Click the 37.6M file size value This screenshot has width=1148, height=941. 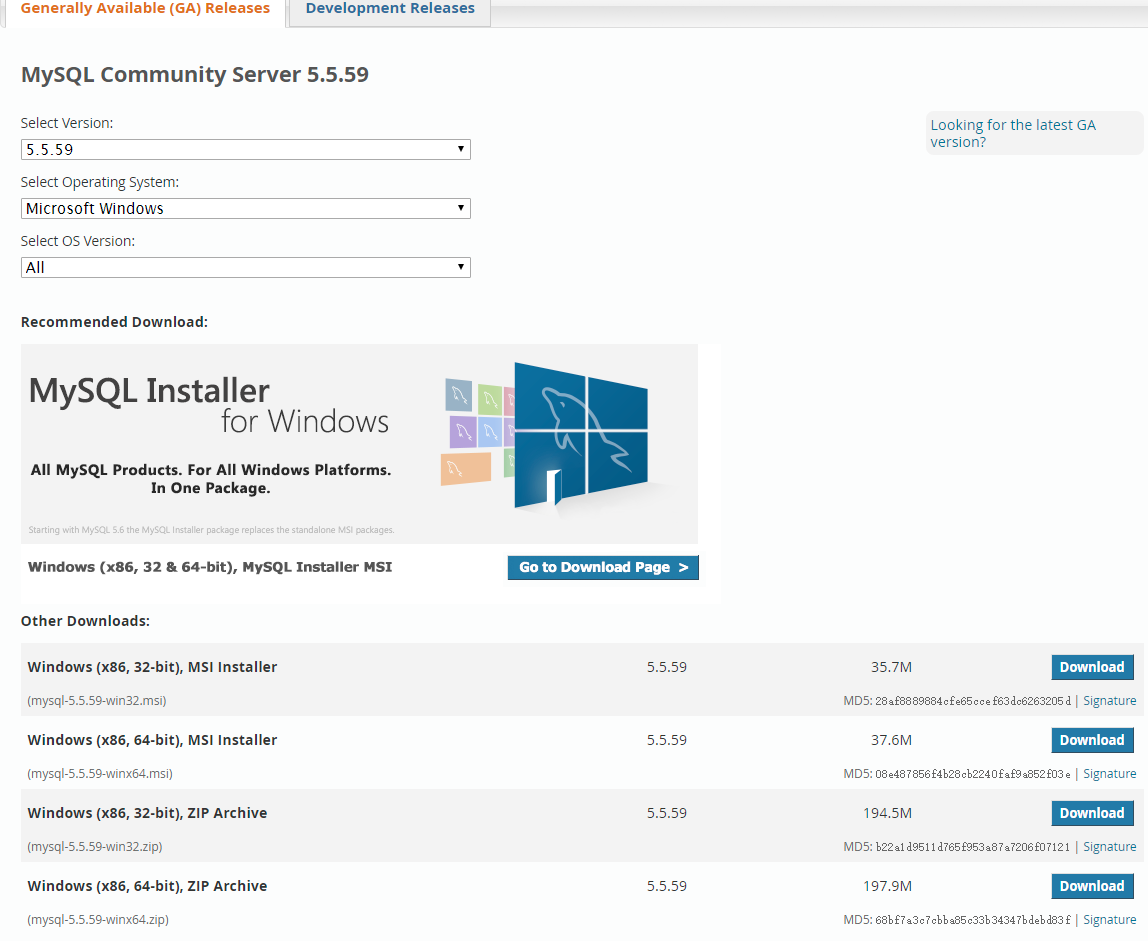click(x=891, y=740)
